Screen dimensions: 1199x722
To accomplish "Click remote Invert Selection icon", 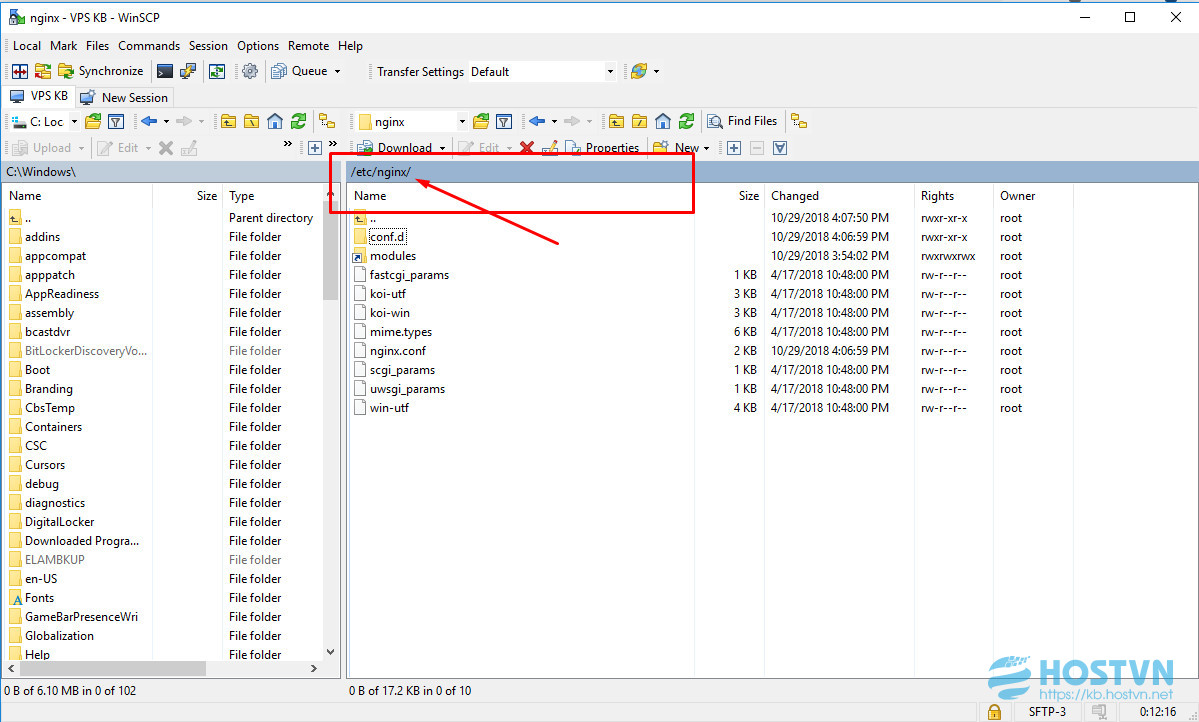I will point(780,148).
